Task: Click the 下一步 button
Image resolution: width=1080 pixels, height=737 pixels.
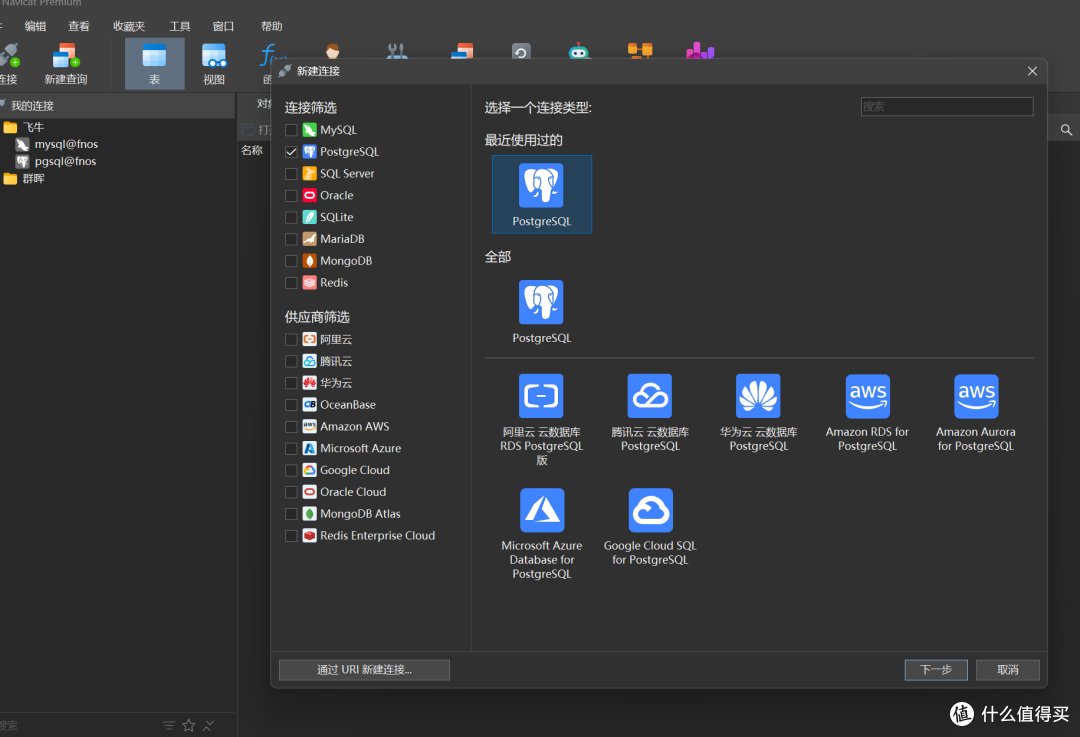Action: [x=935, y=669]
